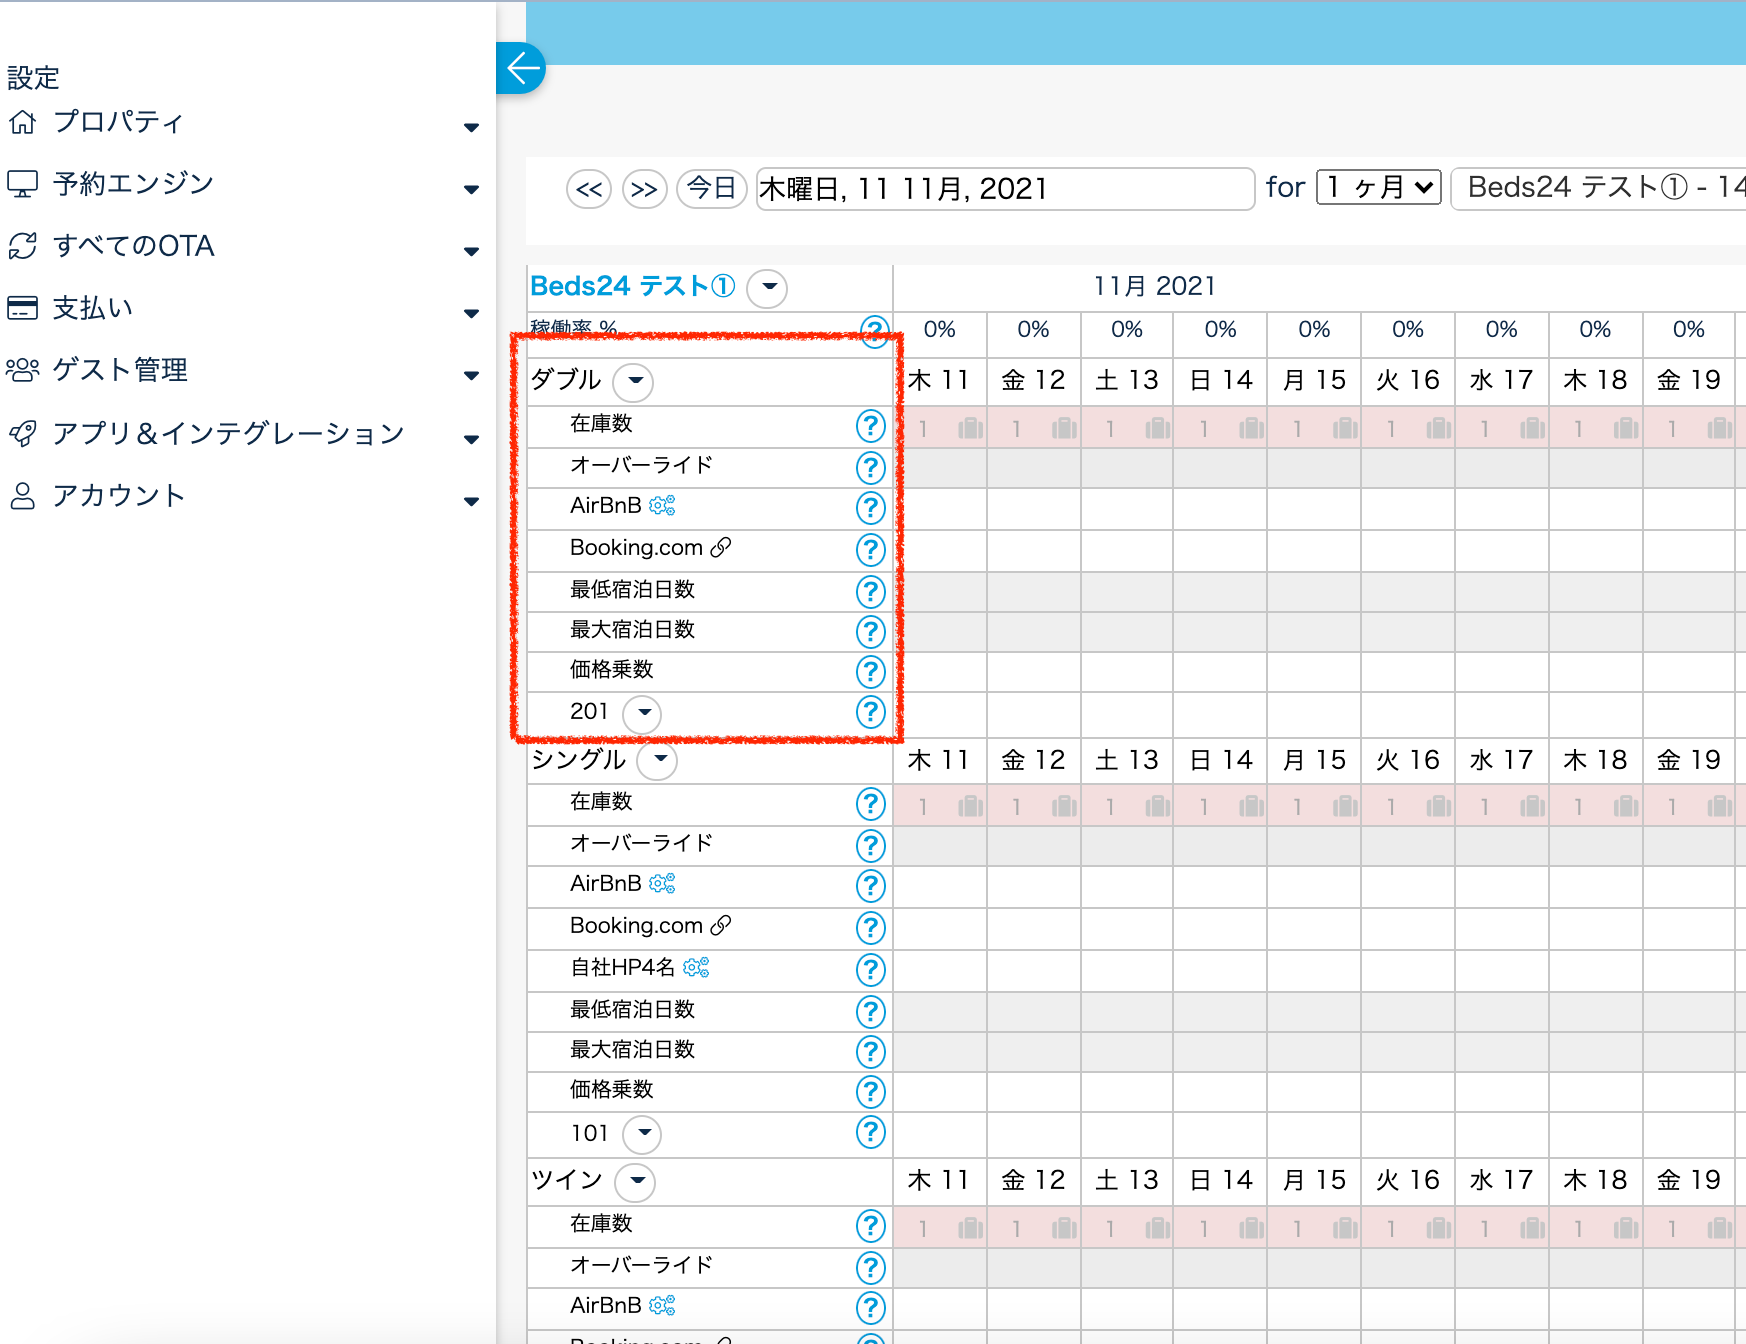This screenshot has height=1344, width=1746.
Task: Expand the ダブル room dropdown arrow
Action: (x=634, y=381)
